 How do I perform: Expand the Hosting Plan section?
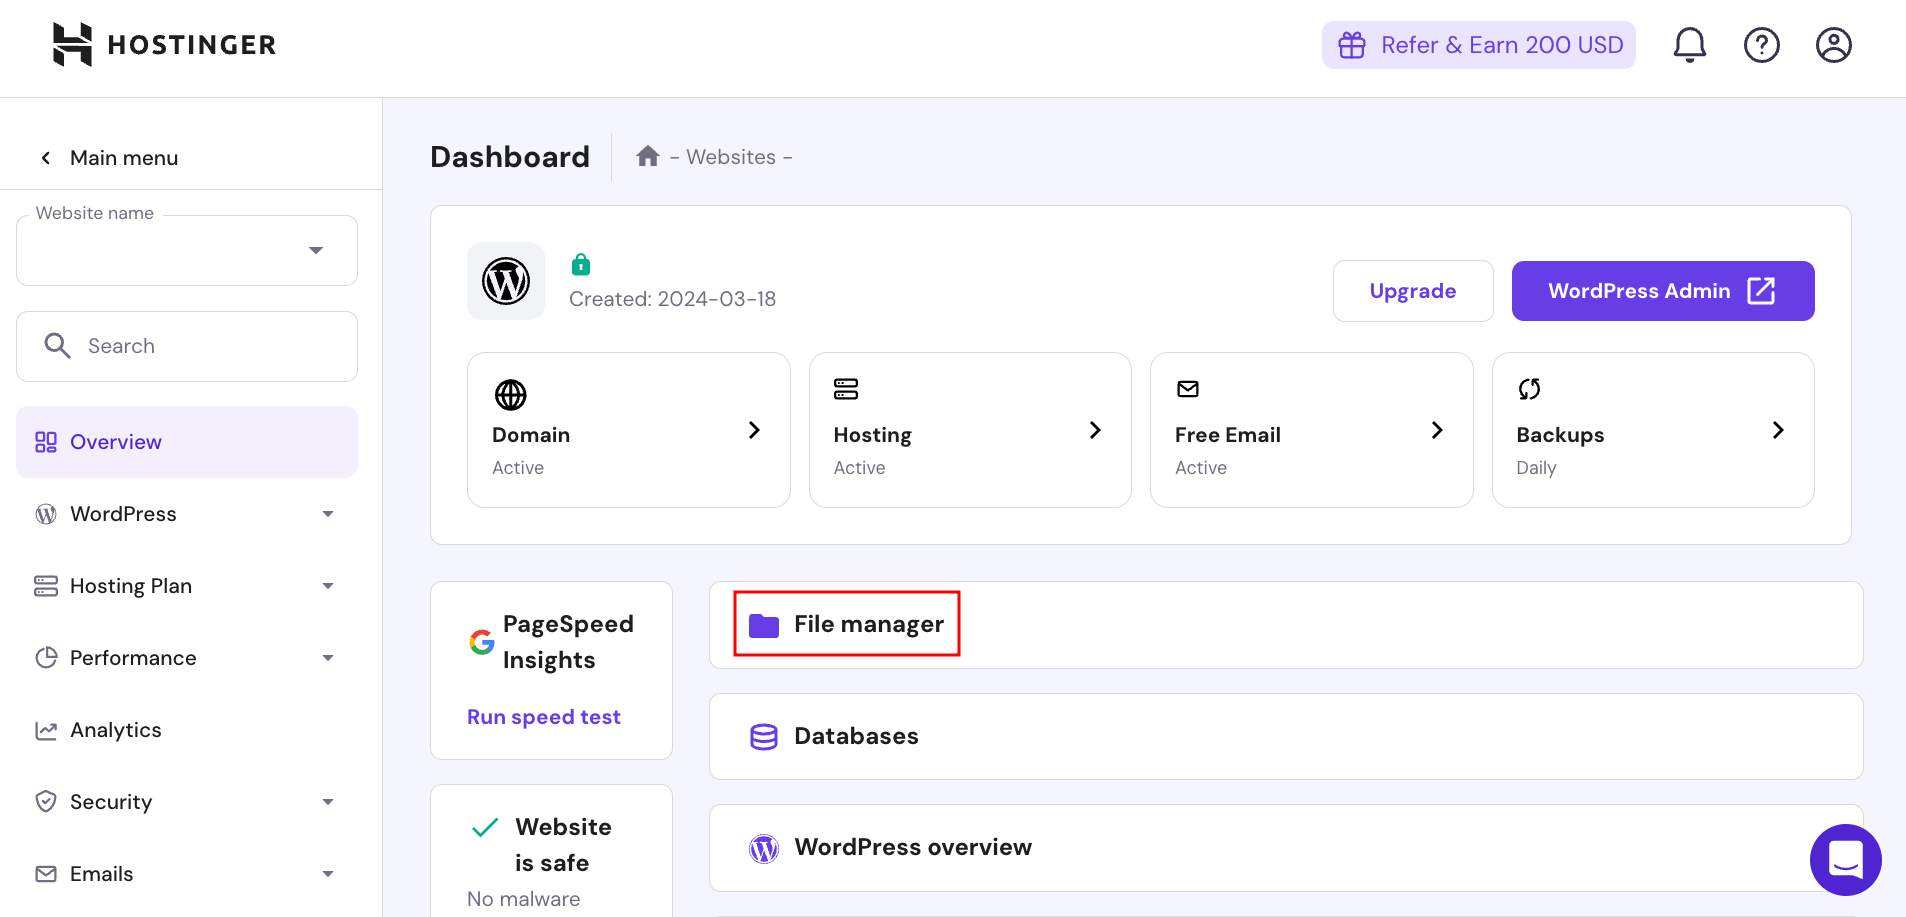328,585
